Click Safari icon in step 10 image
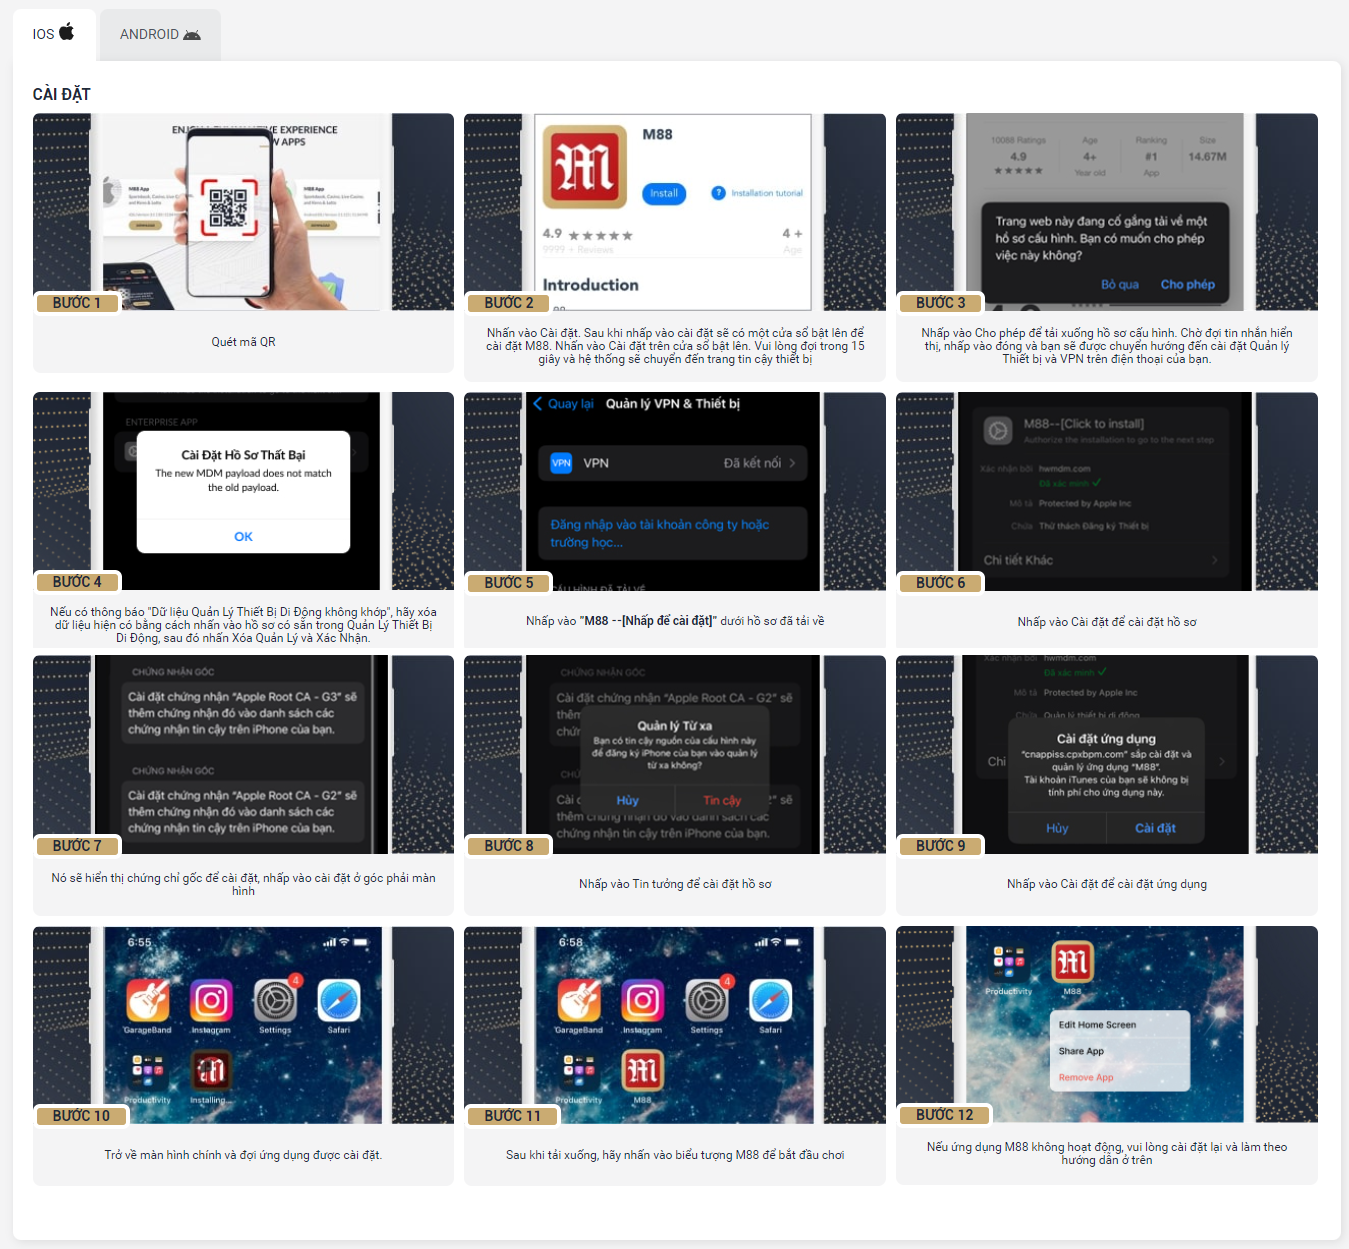The width and height of the screenshot is (1349, 1249). [x=339, y=1000]
